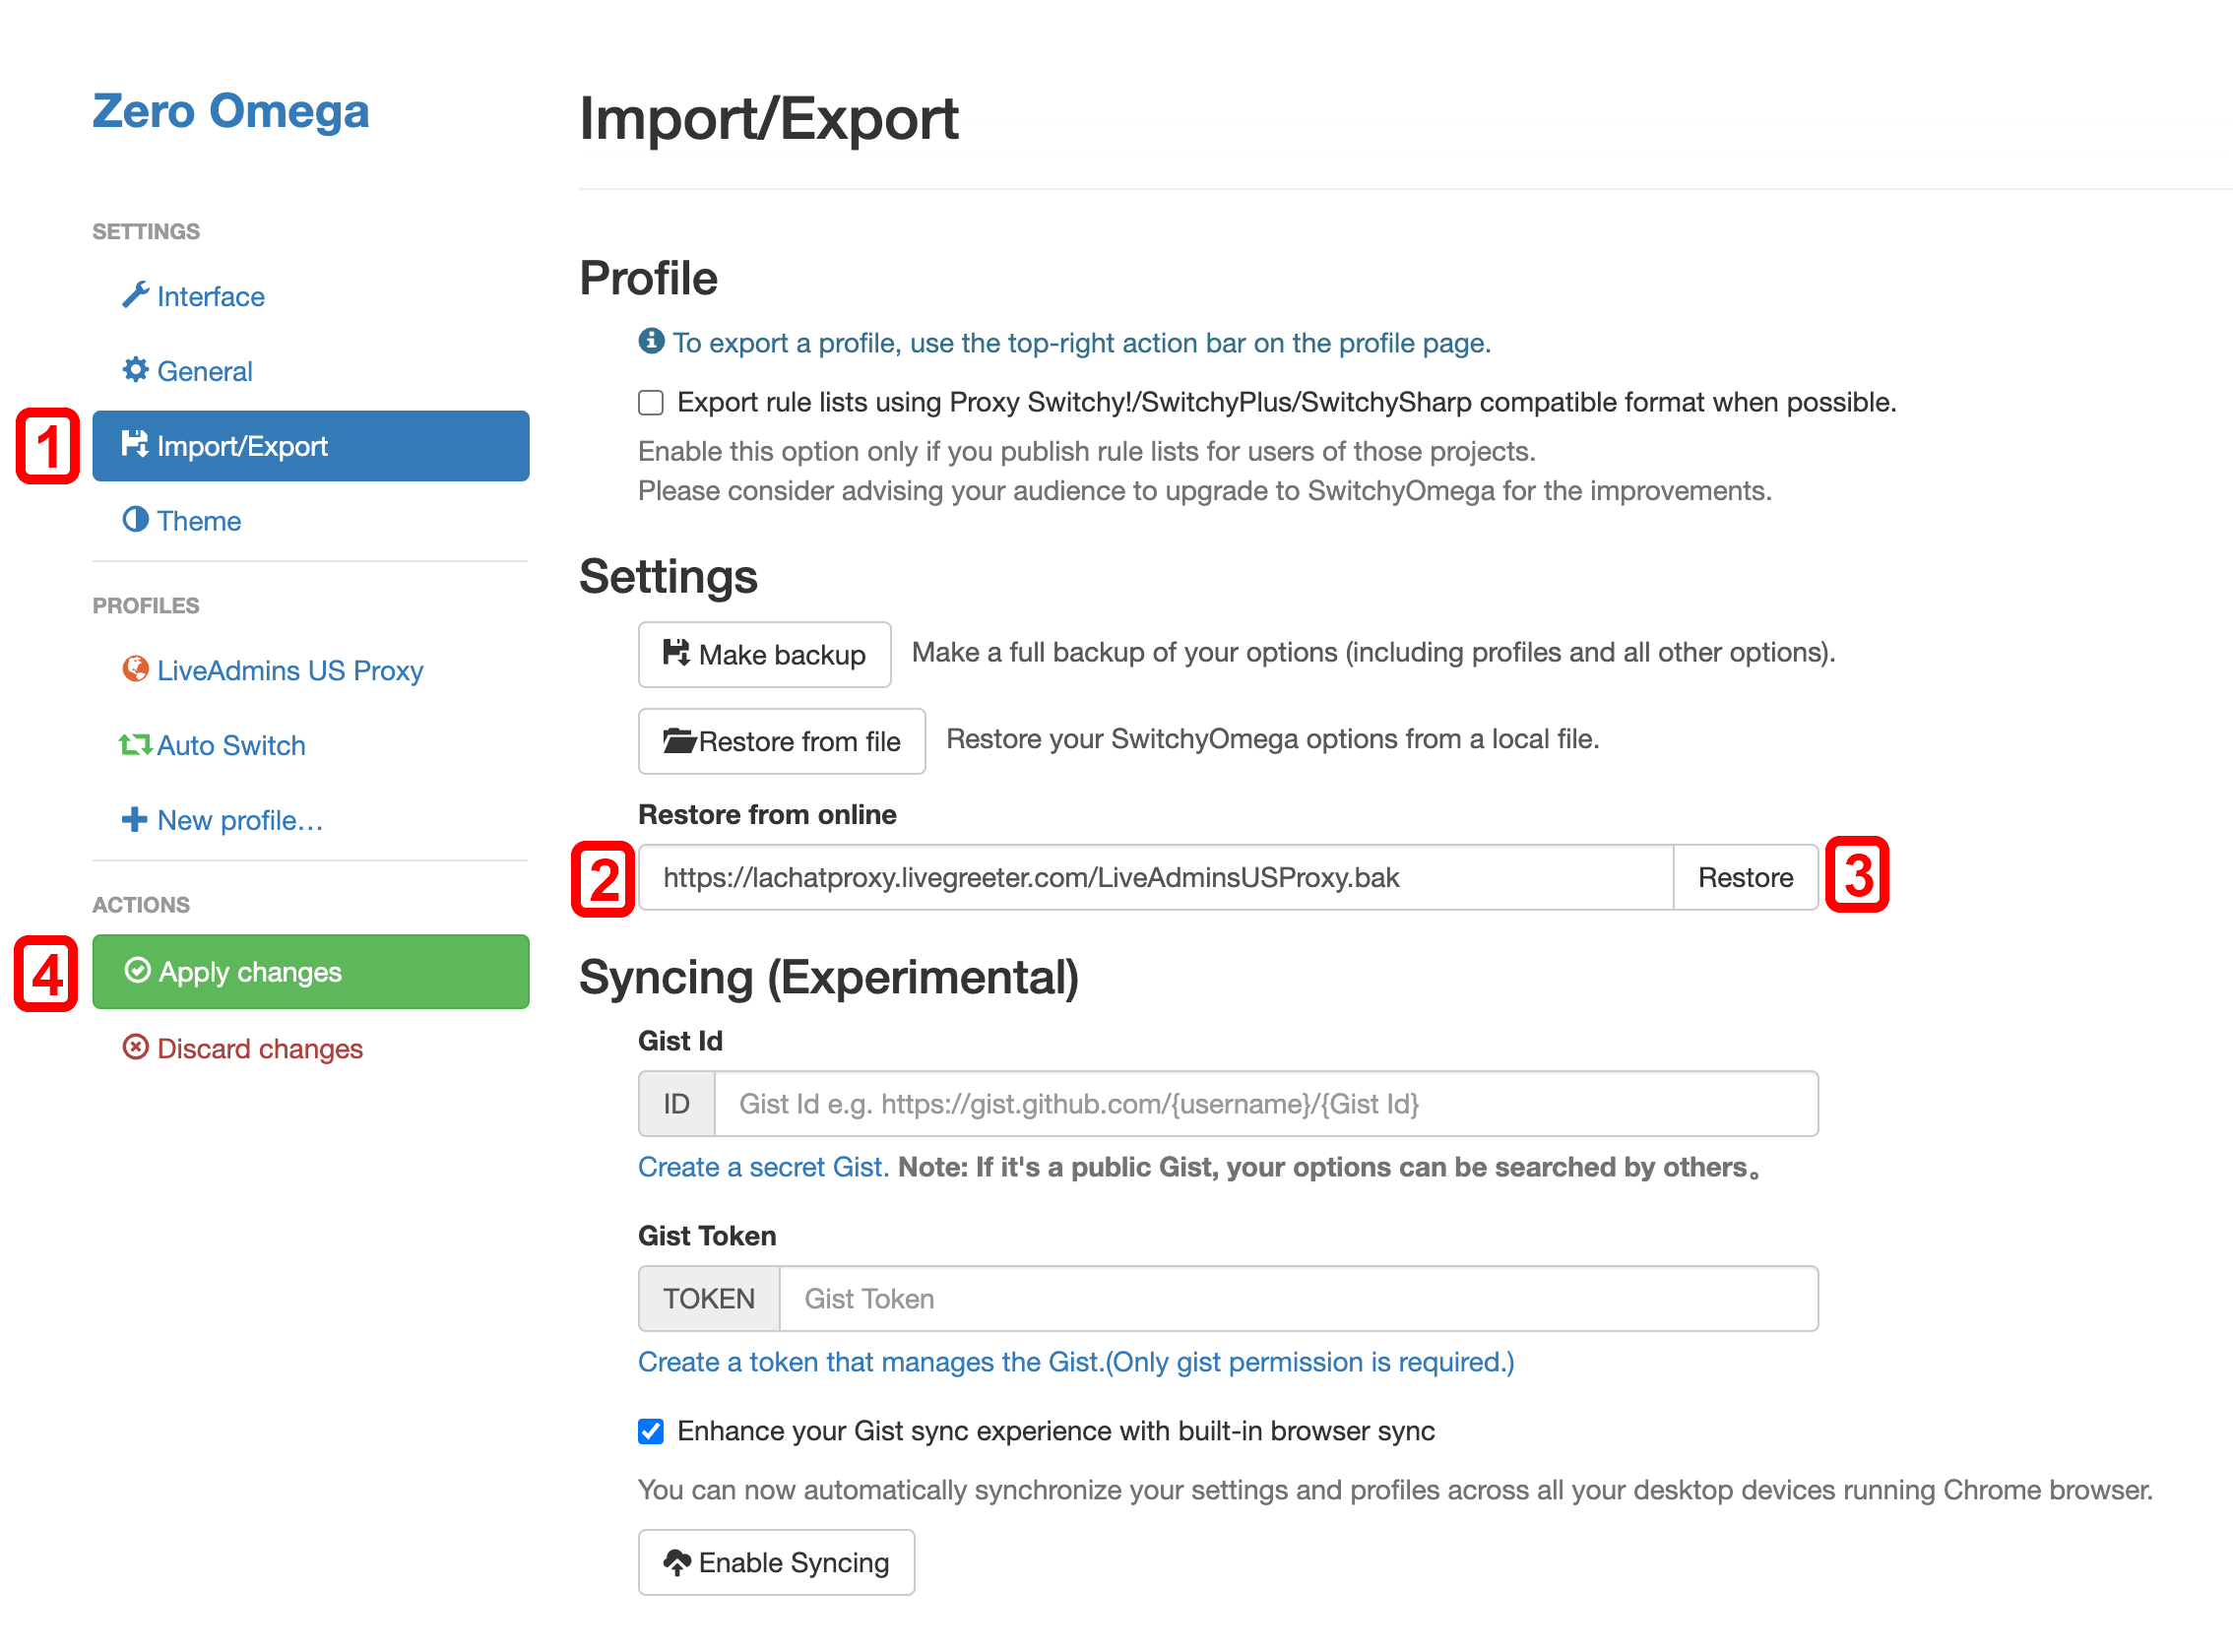Click the info icon in the Profile section
This screenshot has width=2233, height=1652.
650,341
